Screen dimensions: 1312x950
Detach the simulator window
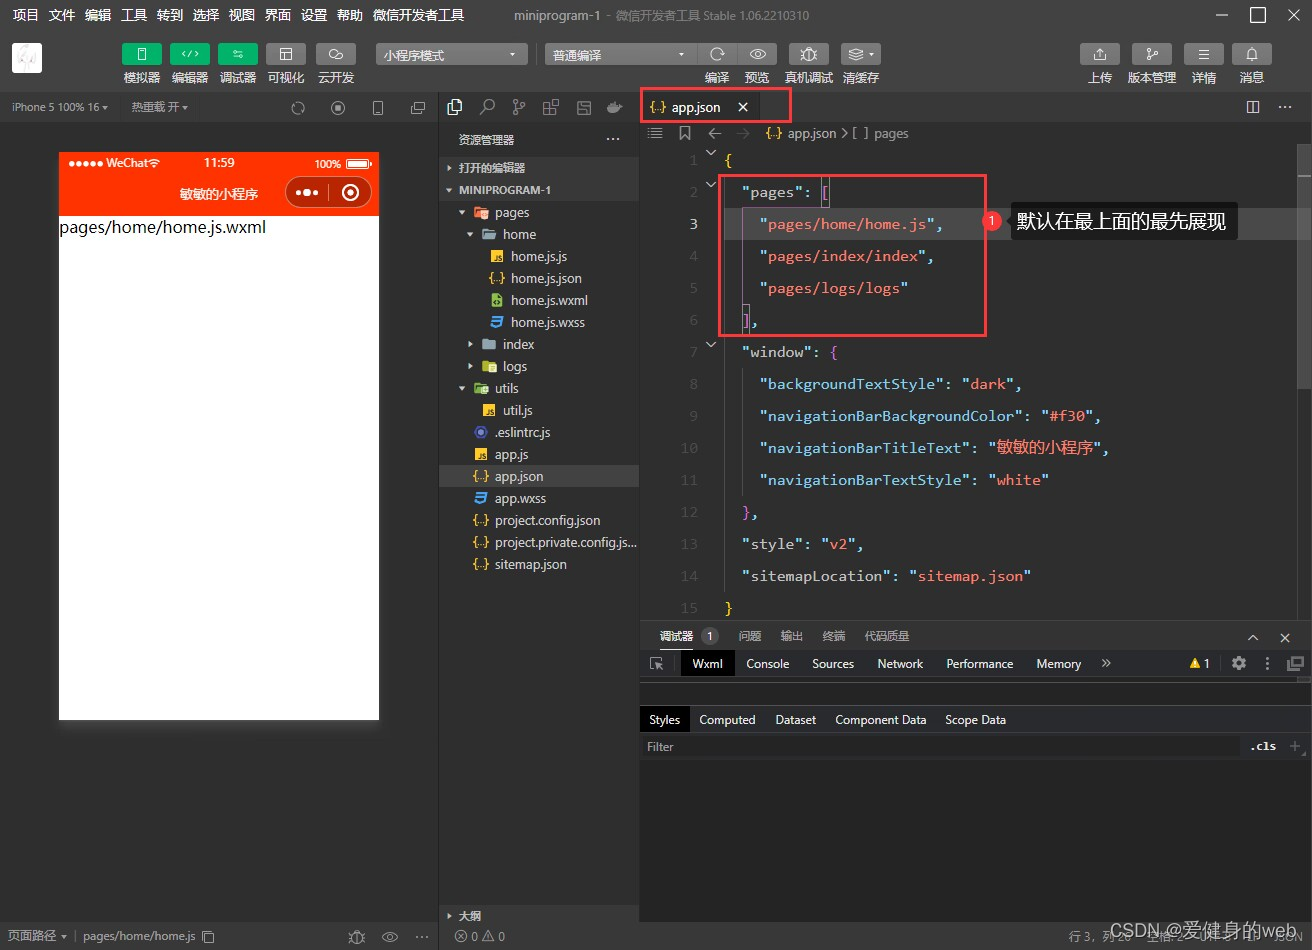(418, 108)
